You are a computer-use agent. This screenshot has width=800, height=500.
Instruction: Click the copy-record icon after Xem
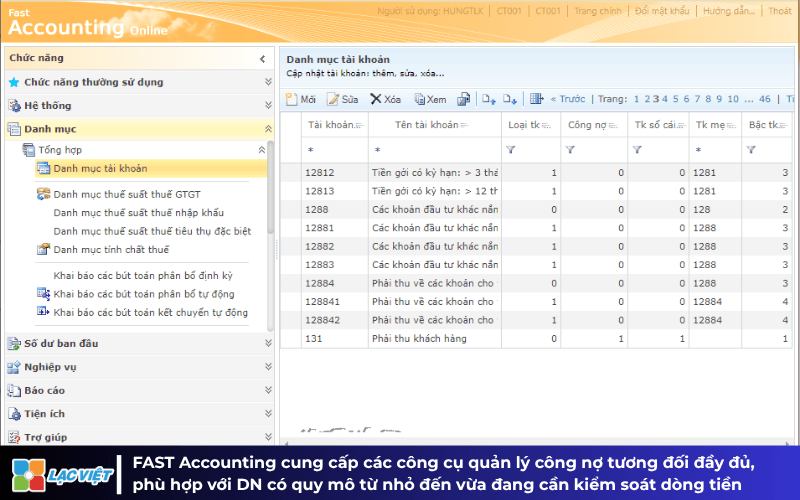[x=463, y=99]
